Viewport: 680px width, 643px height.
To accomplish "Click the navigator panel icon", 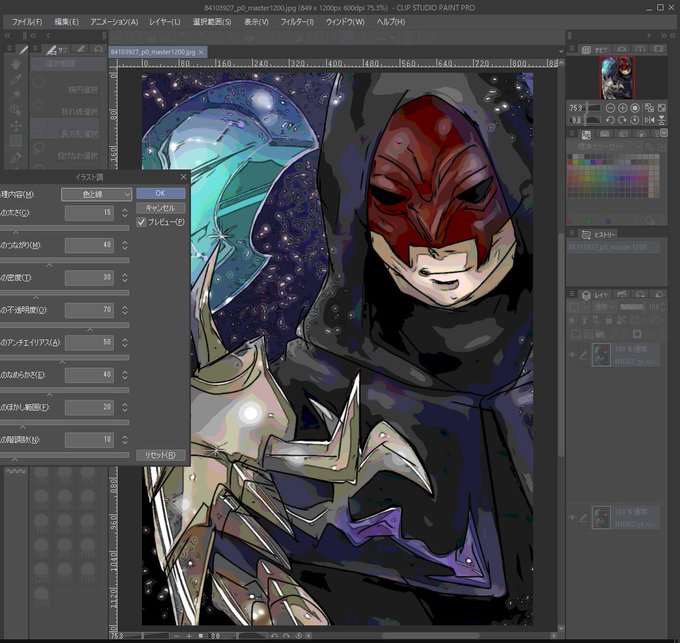I will 586,50.
